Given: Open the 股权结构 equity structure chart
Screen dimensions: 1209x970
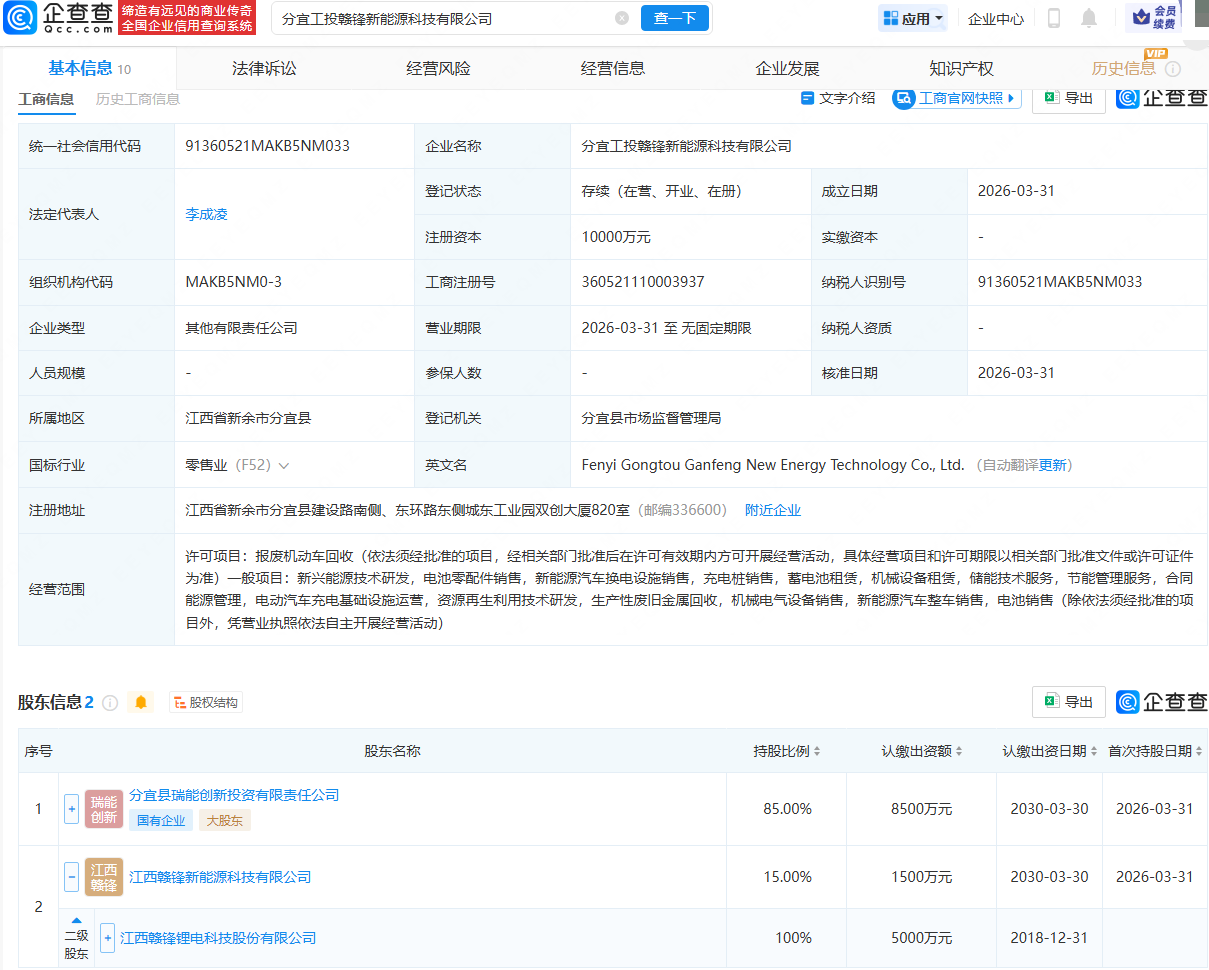Looking at the screenshot, I should 204,703.
